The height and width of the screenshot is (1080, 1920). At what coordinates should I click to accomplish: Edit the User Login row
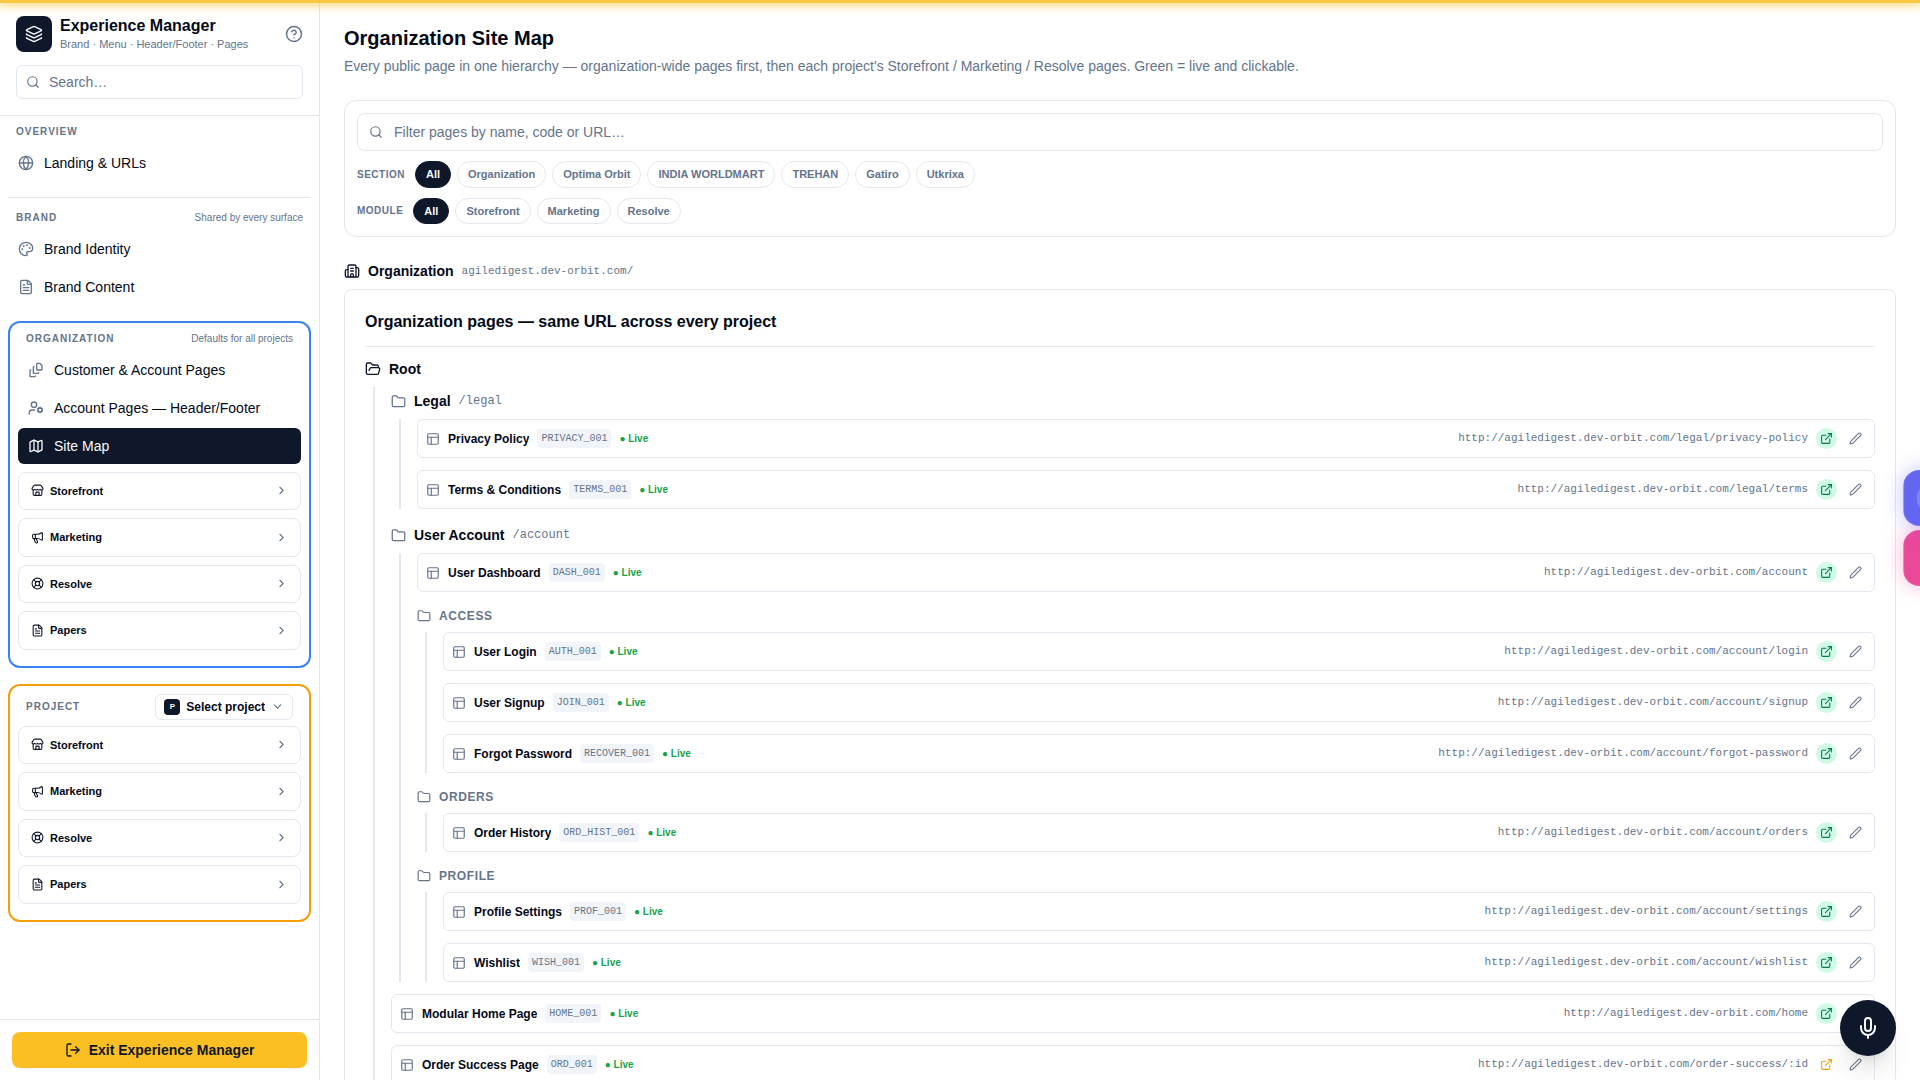(1855, 652)
